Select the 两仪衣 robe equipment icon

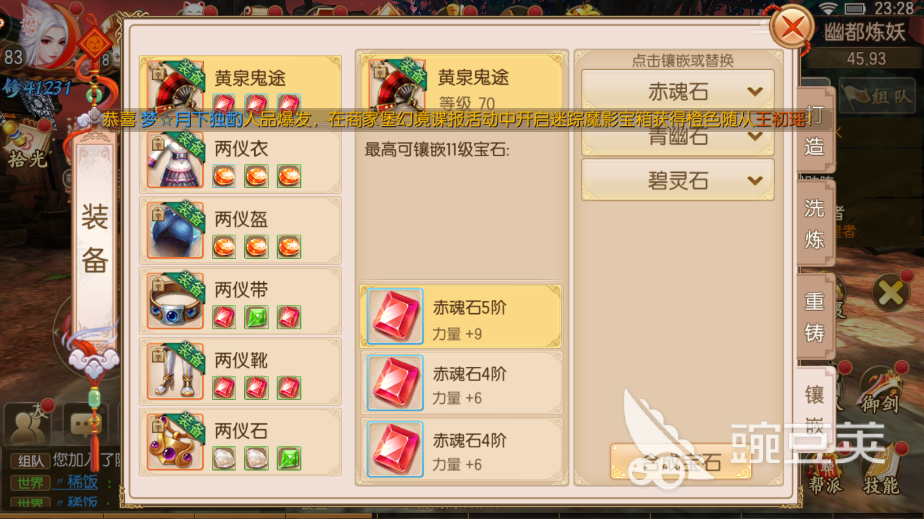(x=176, y=160)
